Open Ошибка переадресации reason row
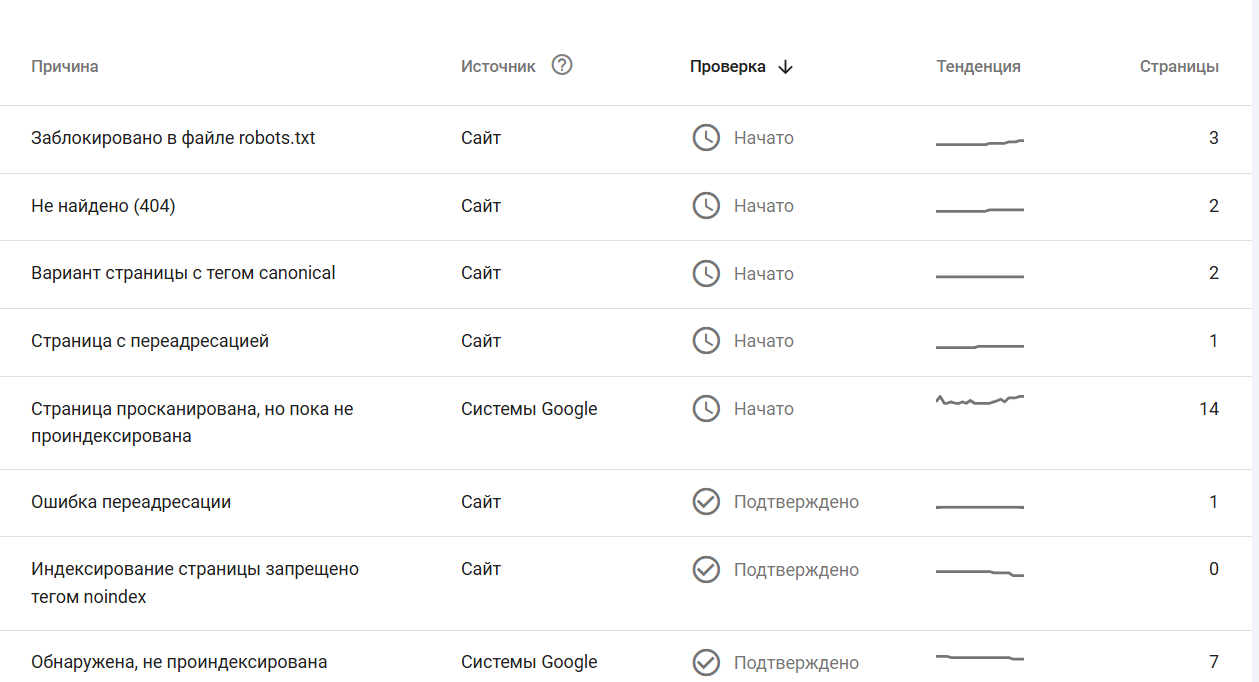This screenshot has height=682, width=1259. tap(131, 502)
